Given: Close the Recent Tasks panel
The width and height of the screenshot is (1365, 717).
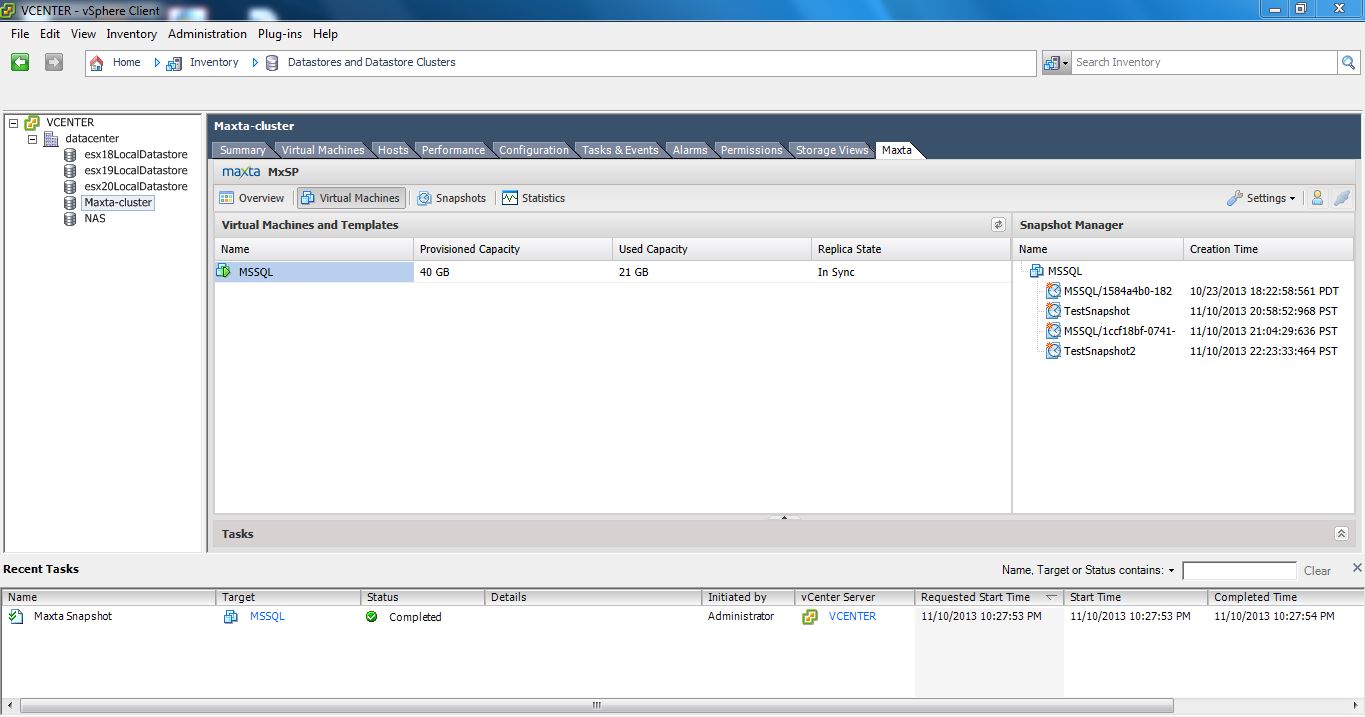Looking at the screenshot, I should (1356, 568).
